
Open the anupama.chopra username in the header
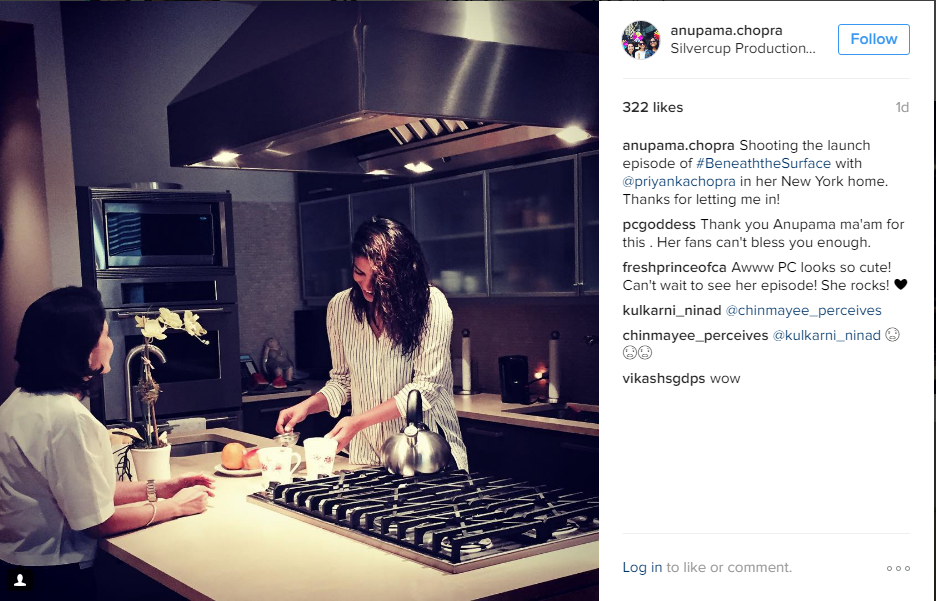point(726,30)
